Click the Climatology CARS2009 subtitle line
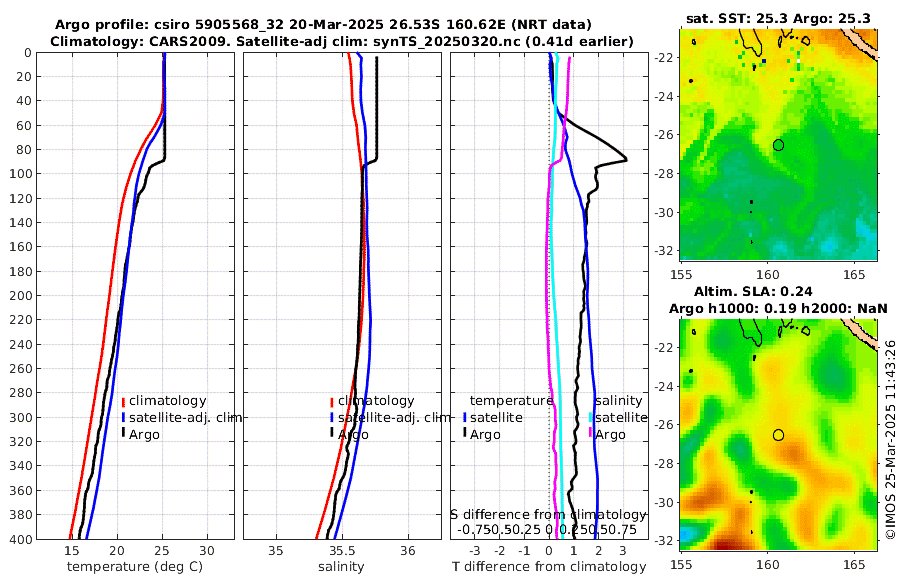The width and height of the screenshot is (900, 580). pos(342,41)
